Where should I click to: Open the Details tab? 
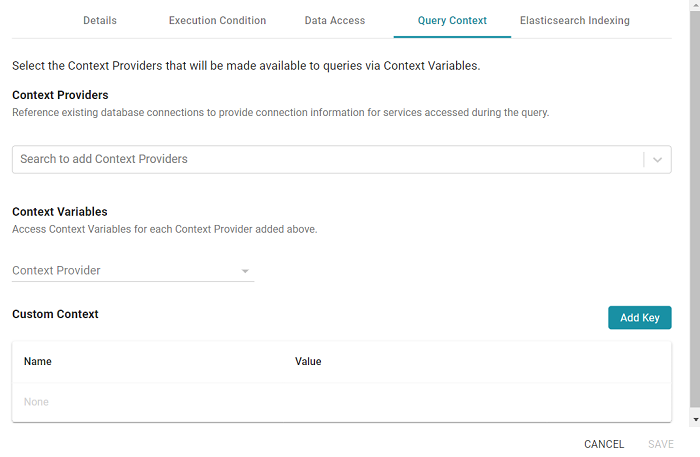point(100,20)
